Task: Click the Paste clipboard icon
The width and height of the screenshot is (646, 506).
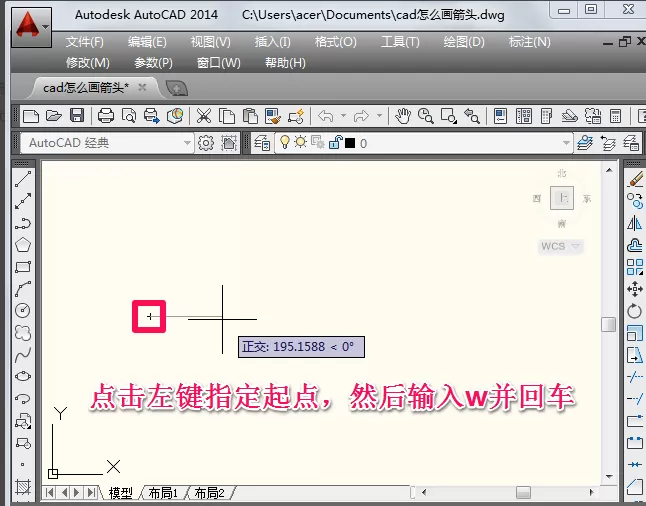Action: click(250, 116)
